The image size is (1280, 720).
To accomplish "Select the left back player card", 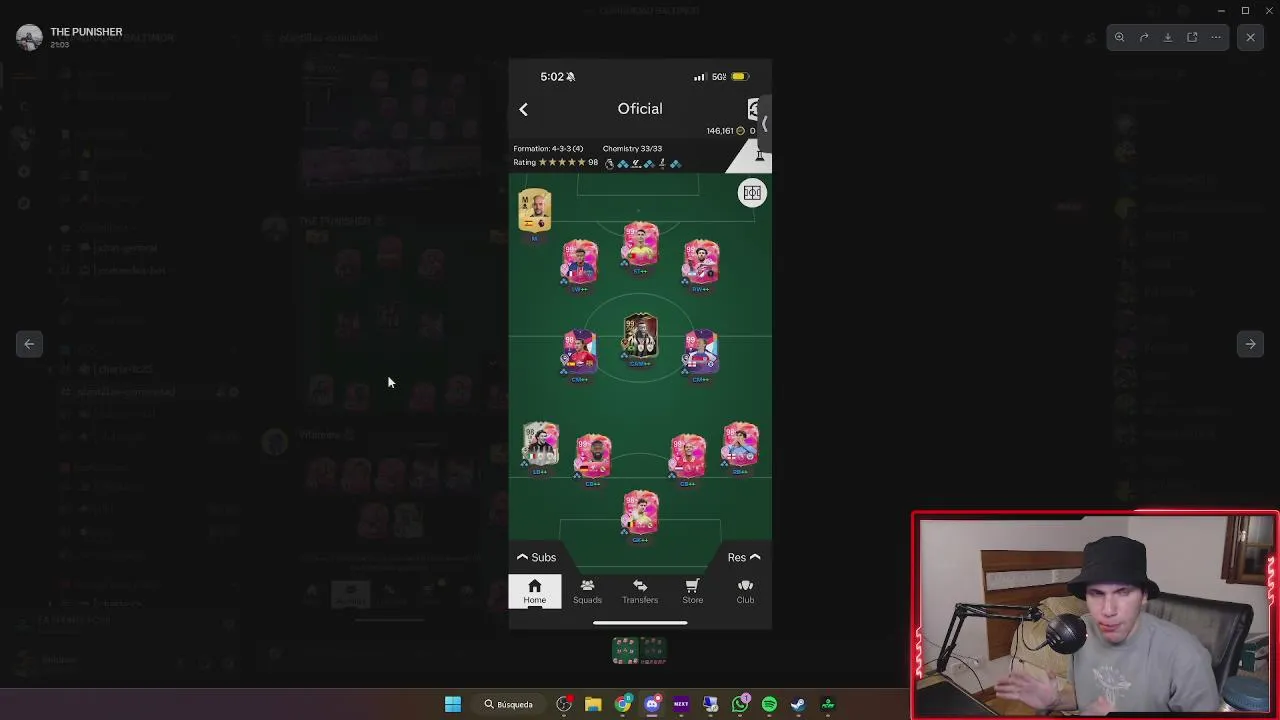I will (x=540, y=446).
